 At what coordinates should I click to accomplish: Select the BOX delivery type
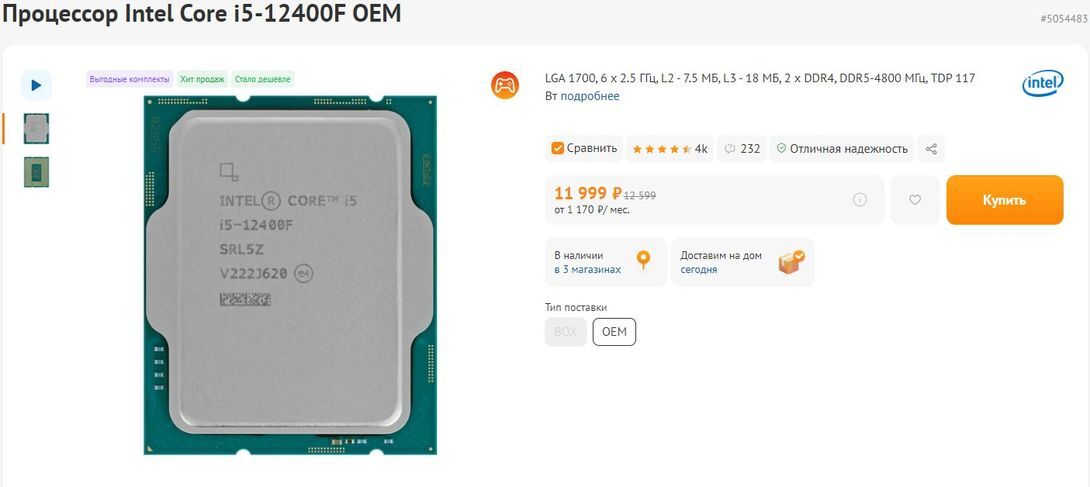tap(566, 332)
